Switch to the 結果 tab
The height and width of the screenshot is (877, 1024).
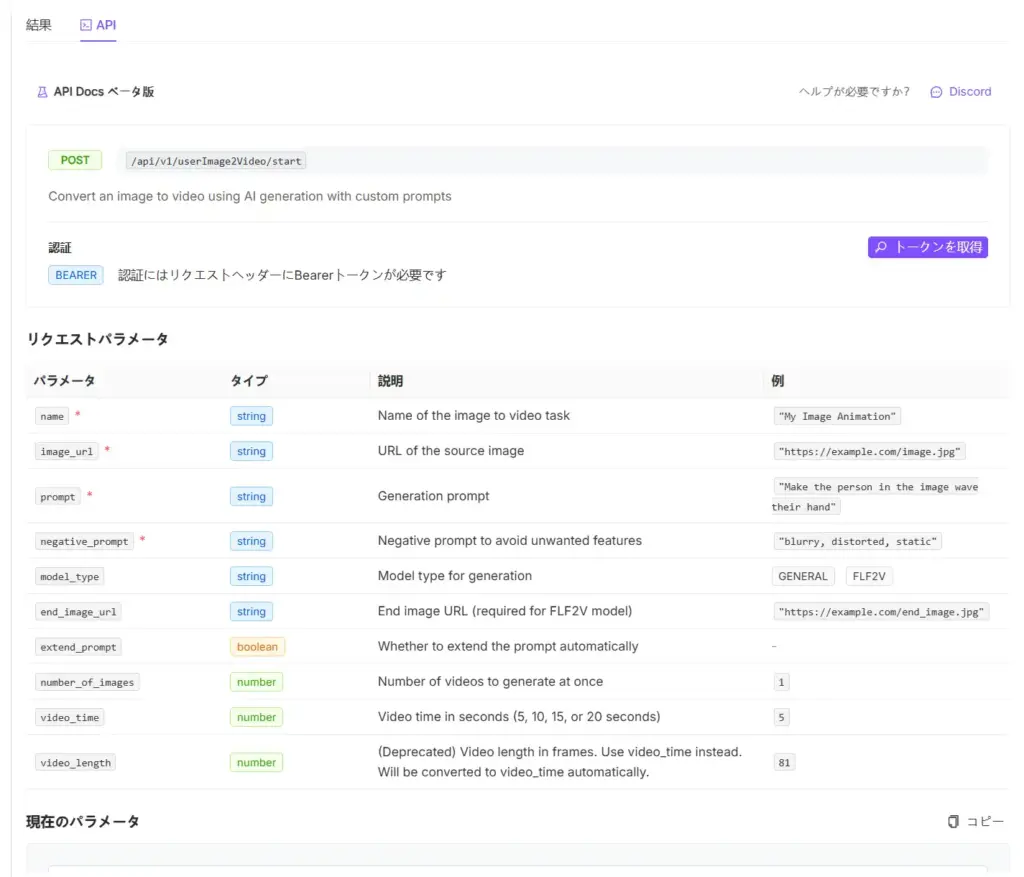(x=39, y=25)
